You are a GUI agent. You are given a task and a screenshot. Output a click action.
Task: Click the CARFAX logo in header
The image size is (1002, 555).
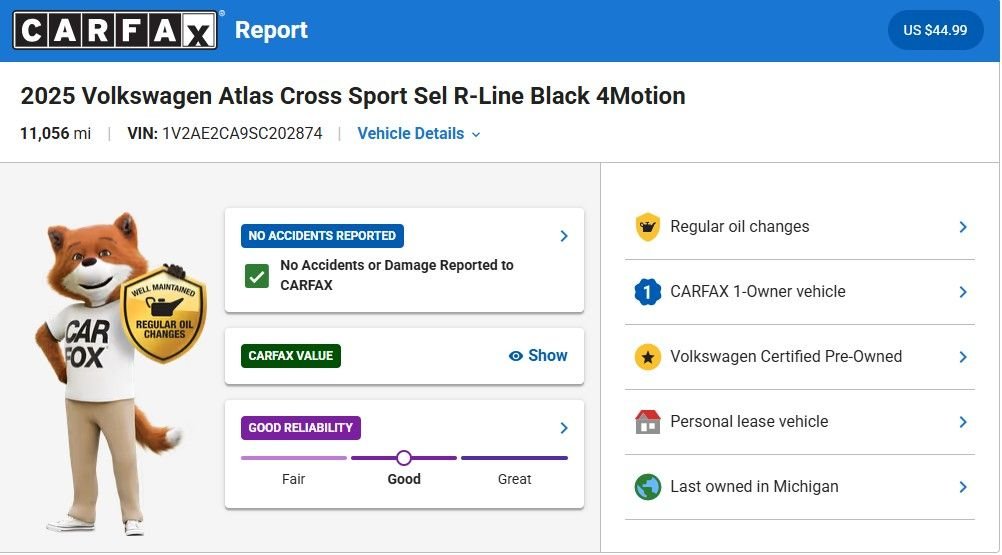pos(114,30)
